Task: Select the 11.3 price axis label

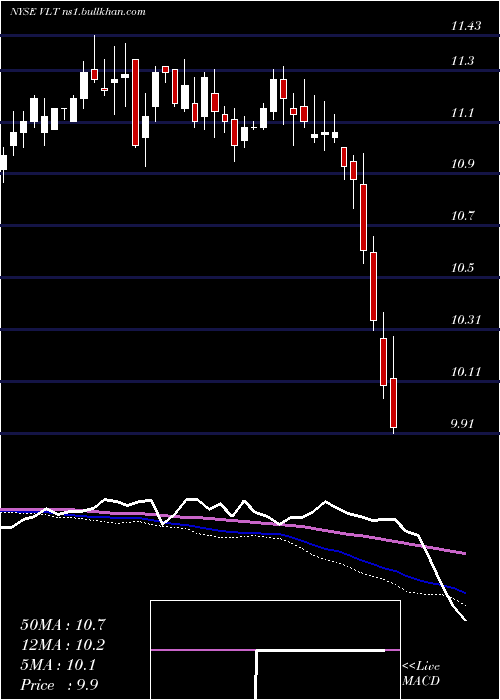Action: pyautogui.click(x=462, y=61)
